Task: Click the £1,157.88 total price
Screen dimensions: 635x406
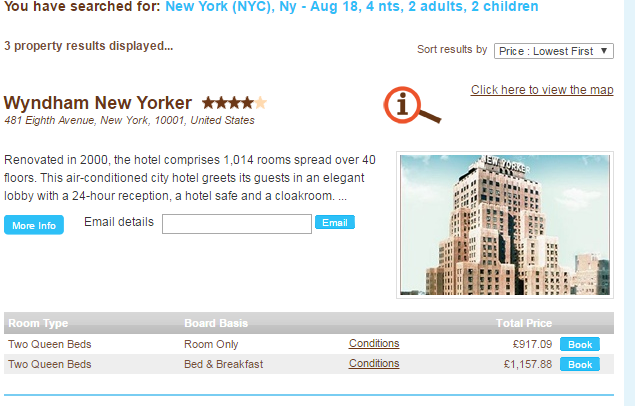Action: tap(528, 364)
